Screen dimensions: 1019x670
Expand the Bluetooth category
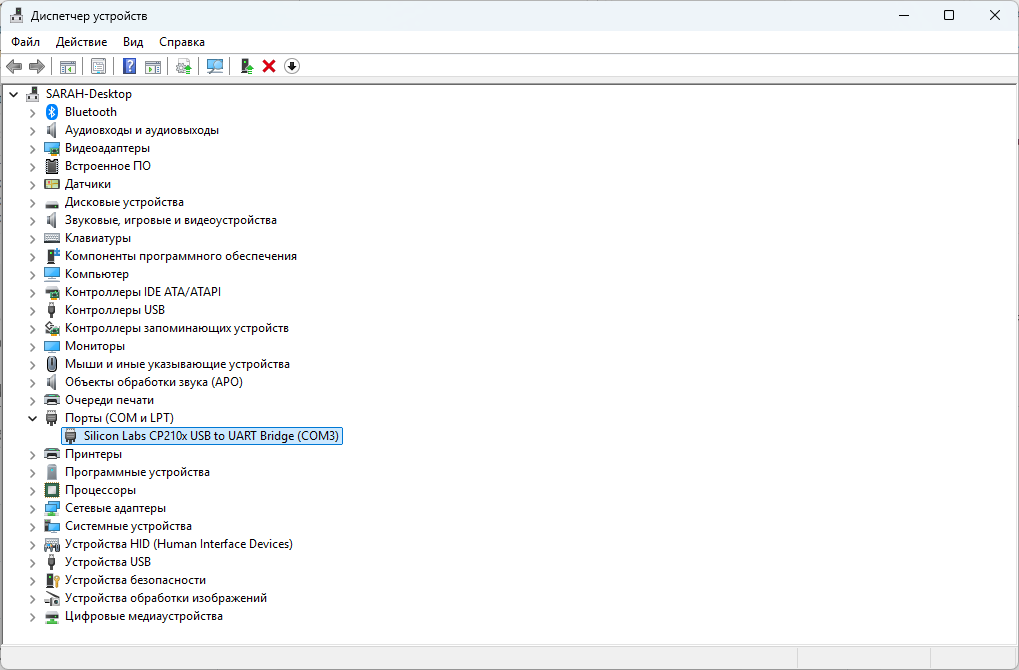[32, 112]
